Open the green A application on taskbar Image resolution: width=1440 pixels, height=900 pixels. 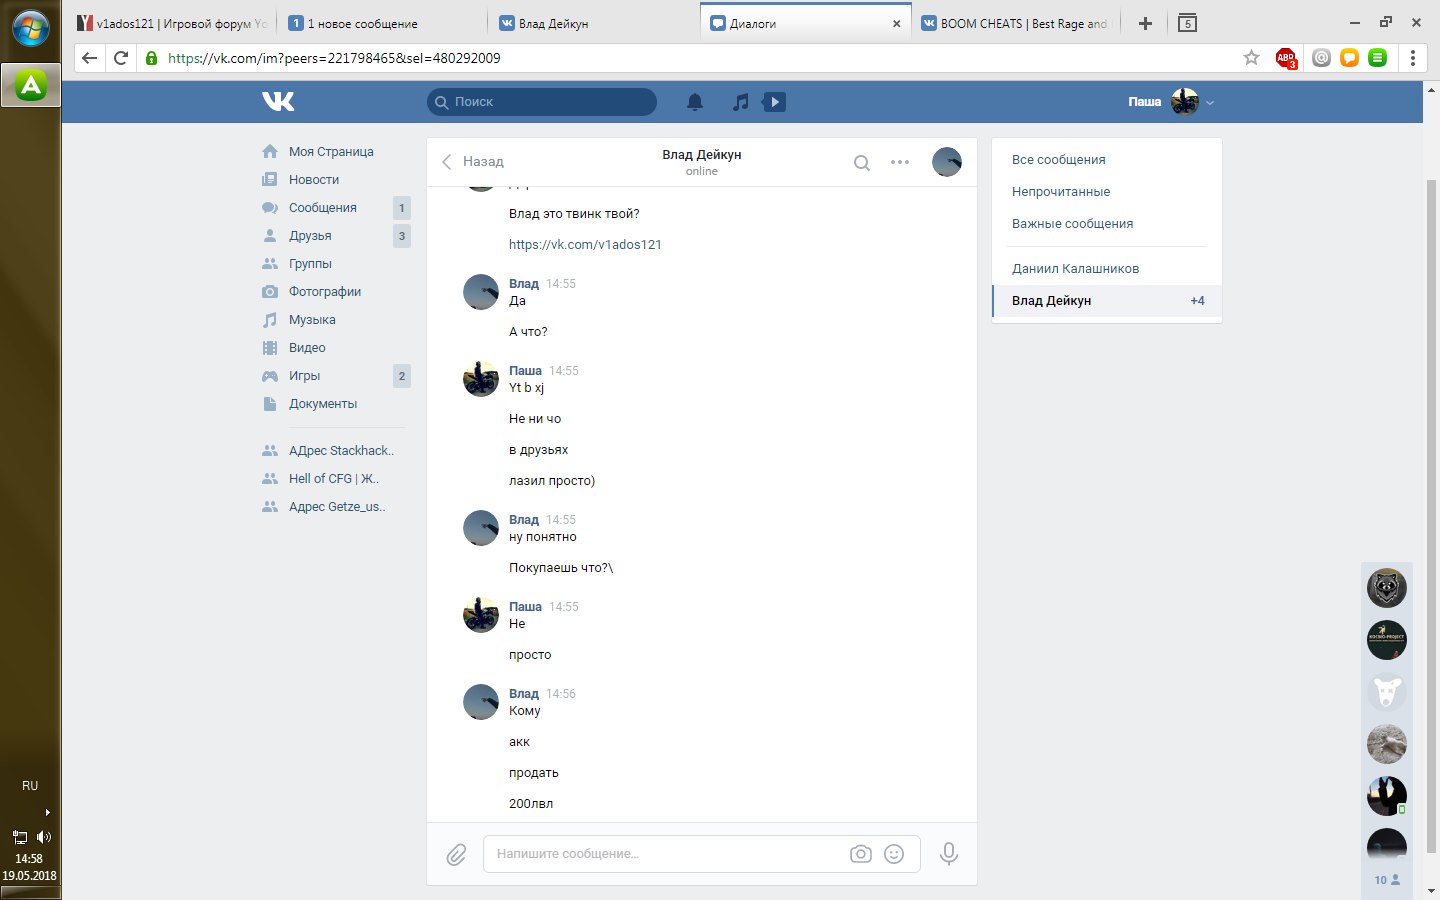[x=31, y=86]
